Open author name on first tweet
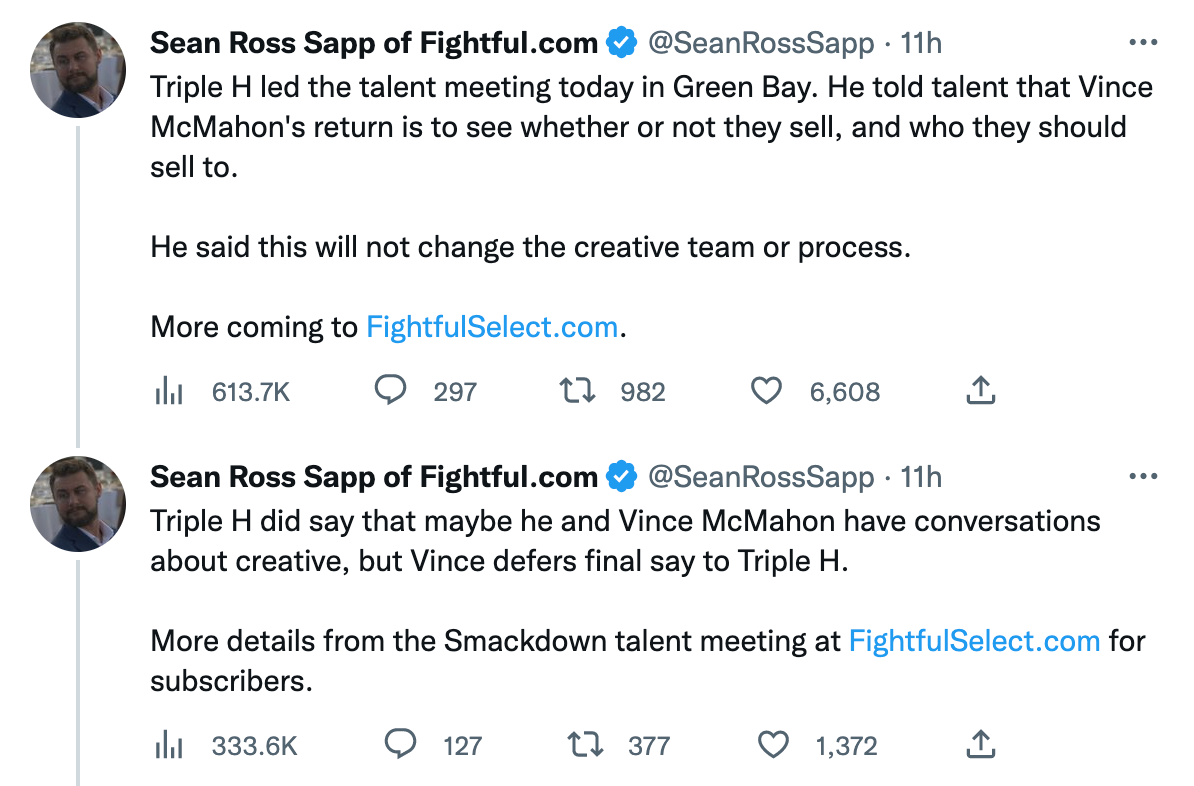Image resolution: width=1194 pixels, height=786 pixels. click(x=373, y=44)
